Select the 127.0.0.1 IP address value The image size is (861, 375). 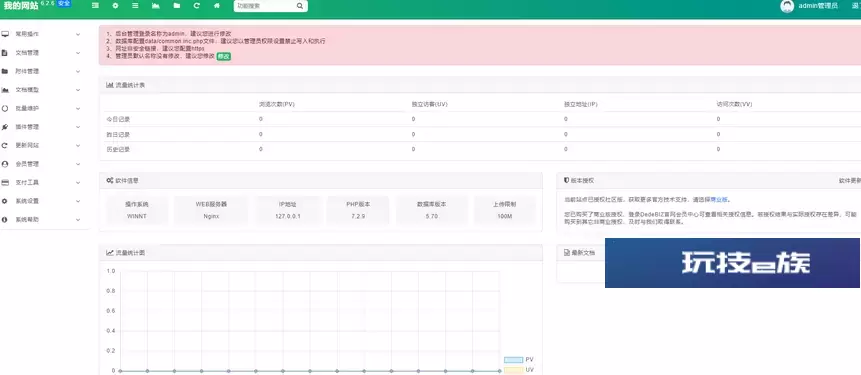coord(288,216)
